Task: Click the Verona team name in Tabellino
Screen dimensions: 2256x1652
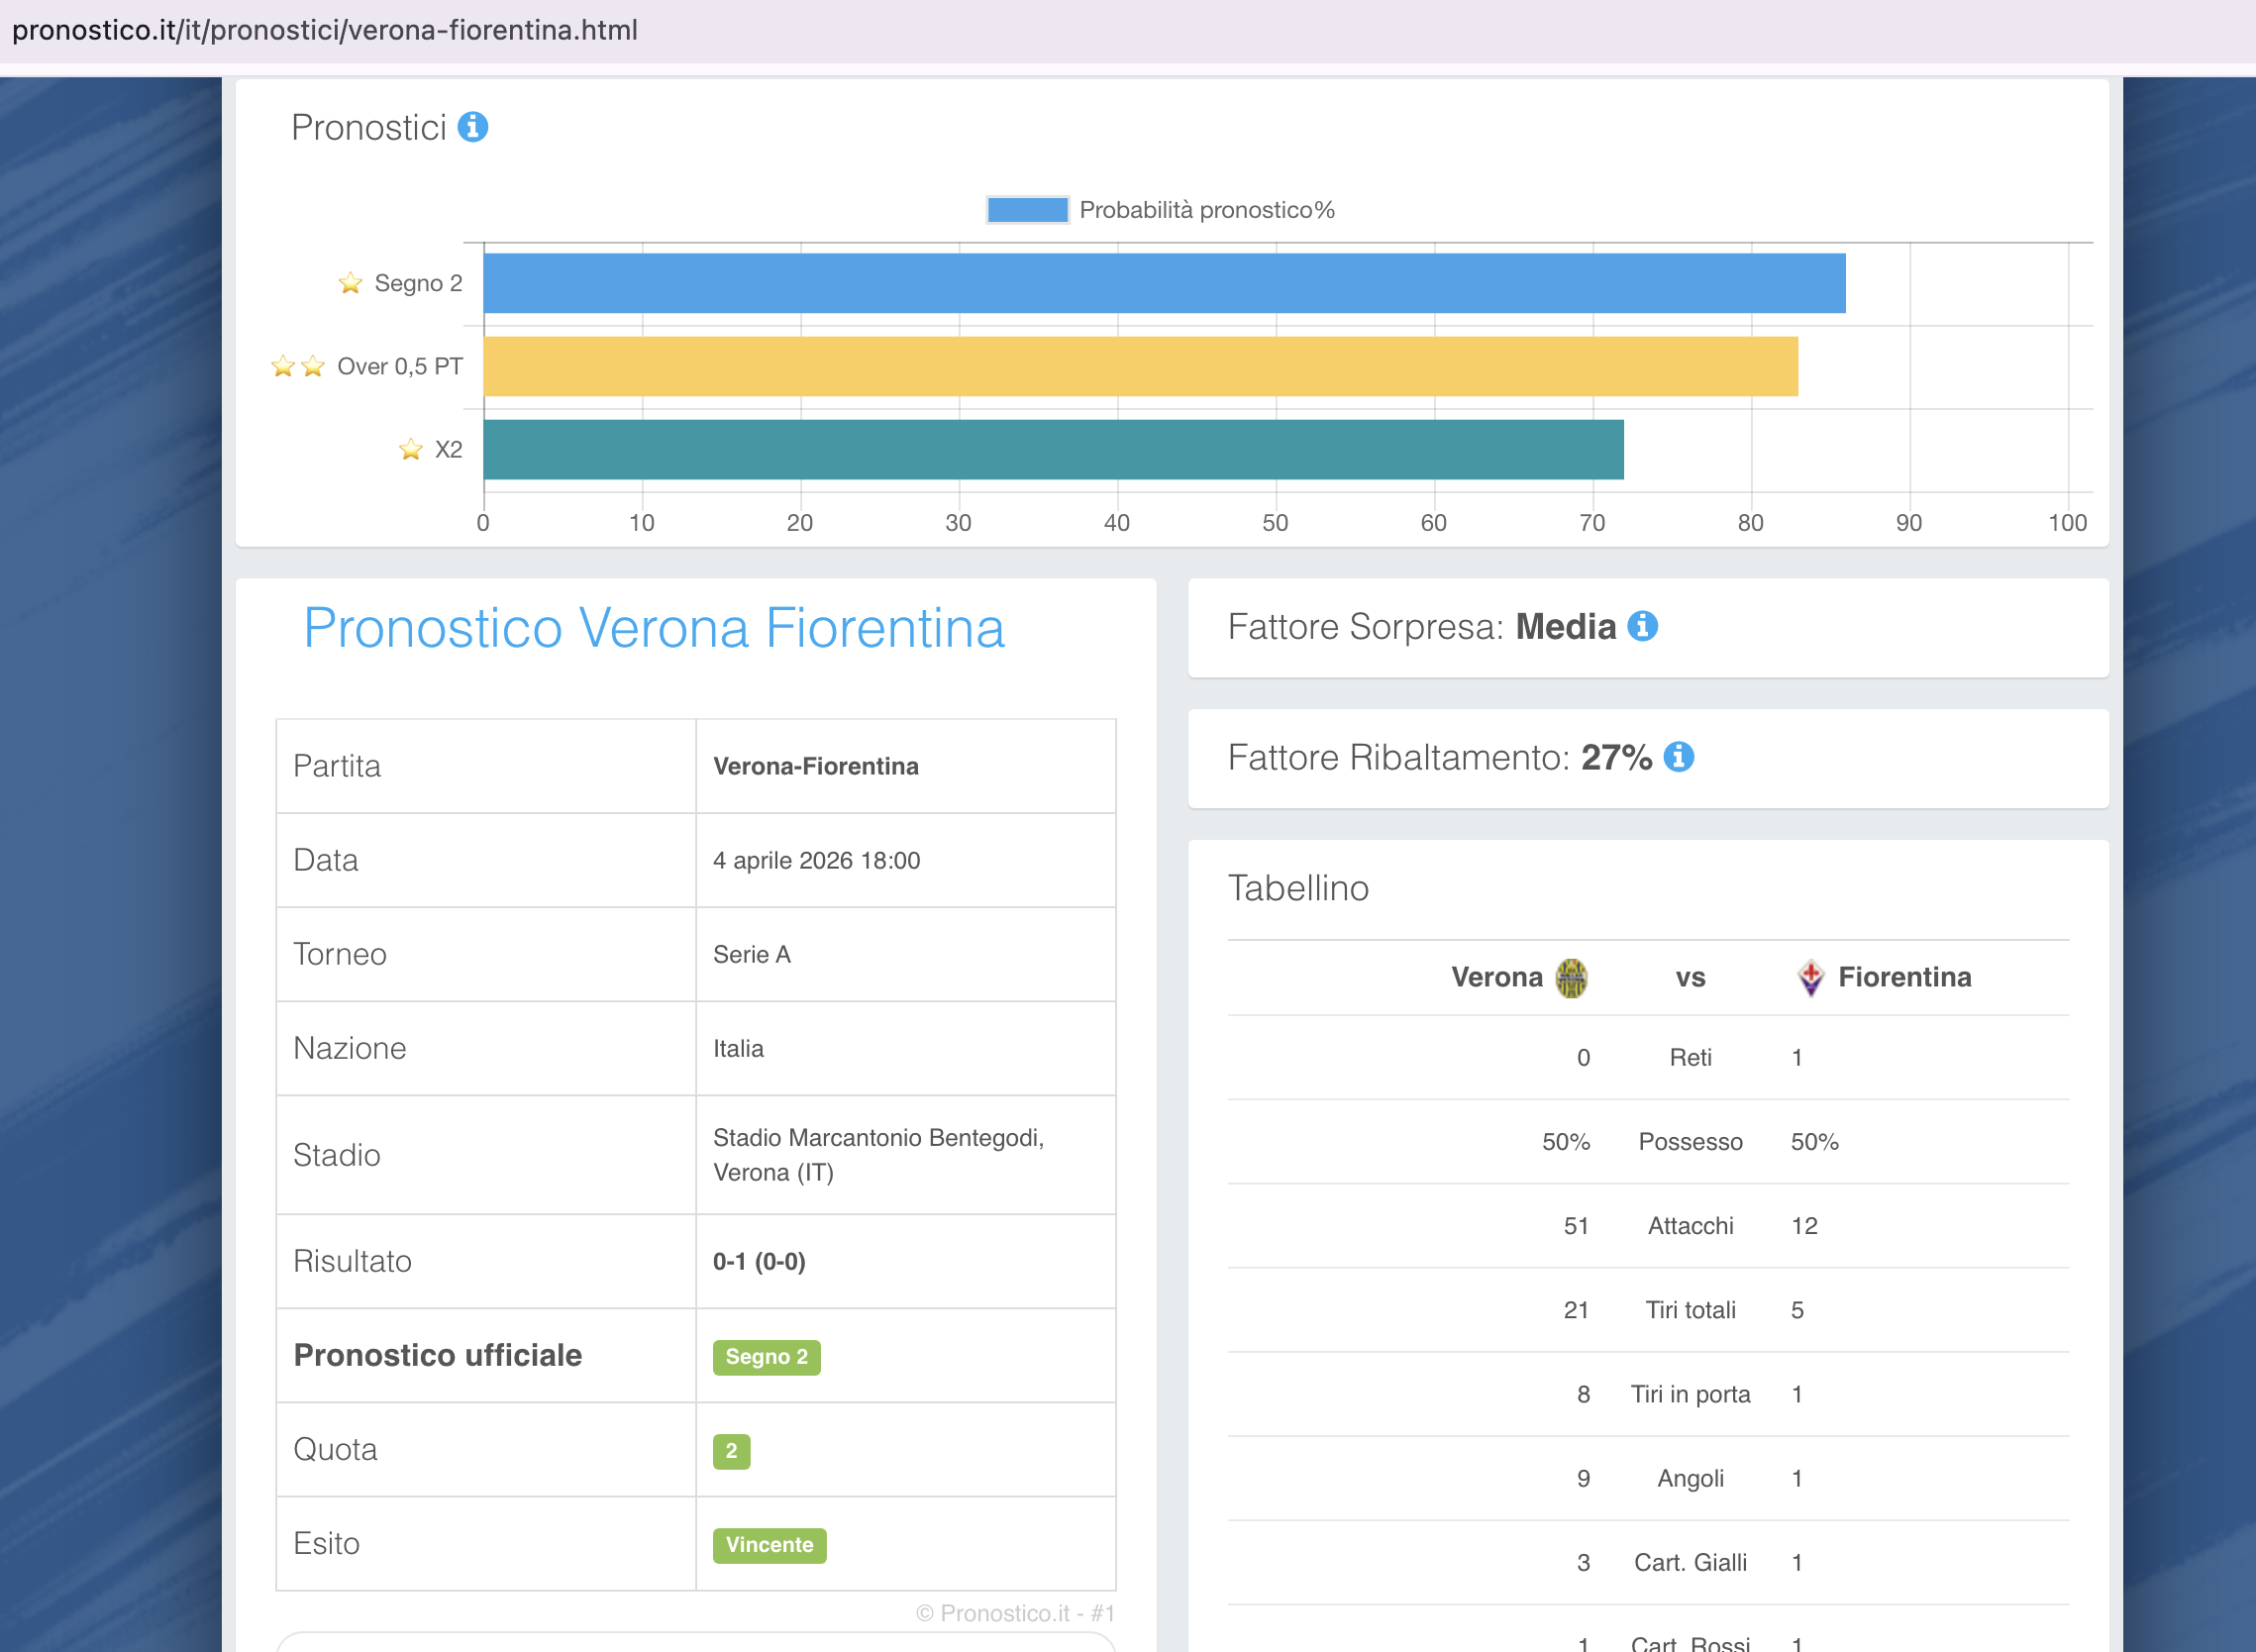Action: 1496,977
